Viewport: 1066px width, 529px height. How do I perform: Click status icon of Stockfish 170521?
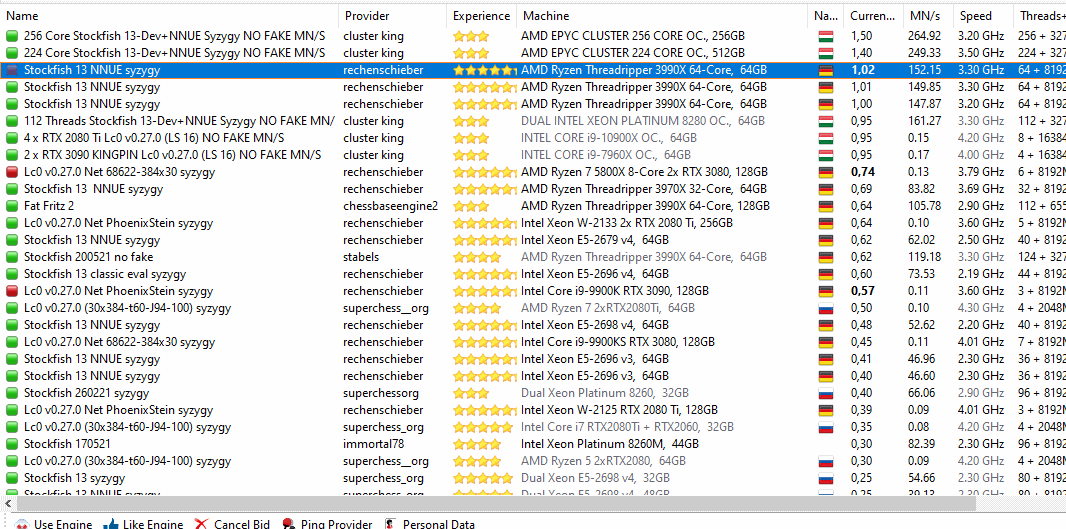pyautogui.click(x=12, y=444)
